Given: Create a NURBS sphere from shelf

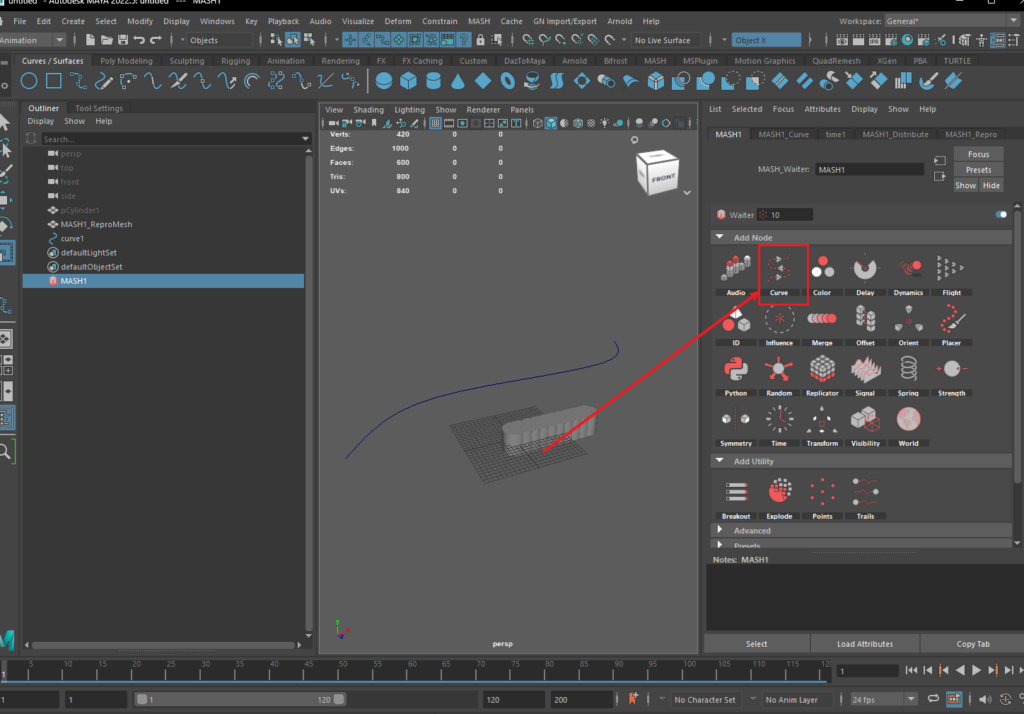Looking at the screenshot, I should coord(384,81).
